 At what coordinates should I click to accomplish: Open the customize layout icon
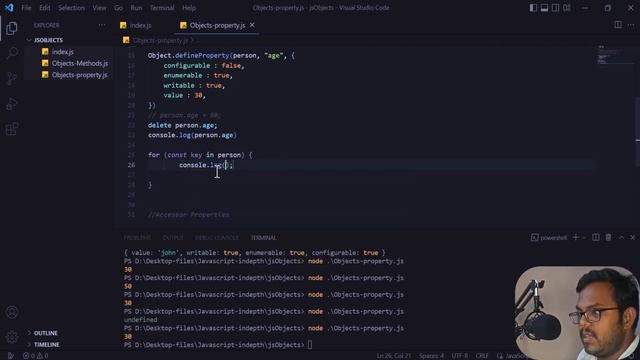(x=567, y=8)
